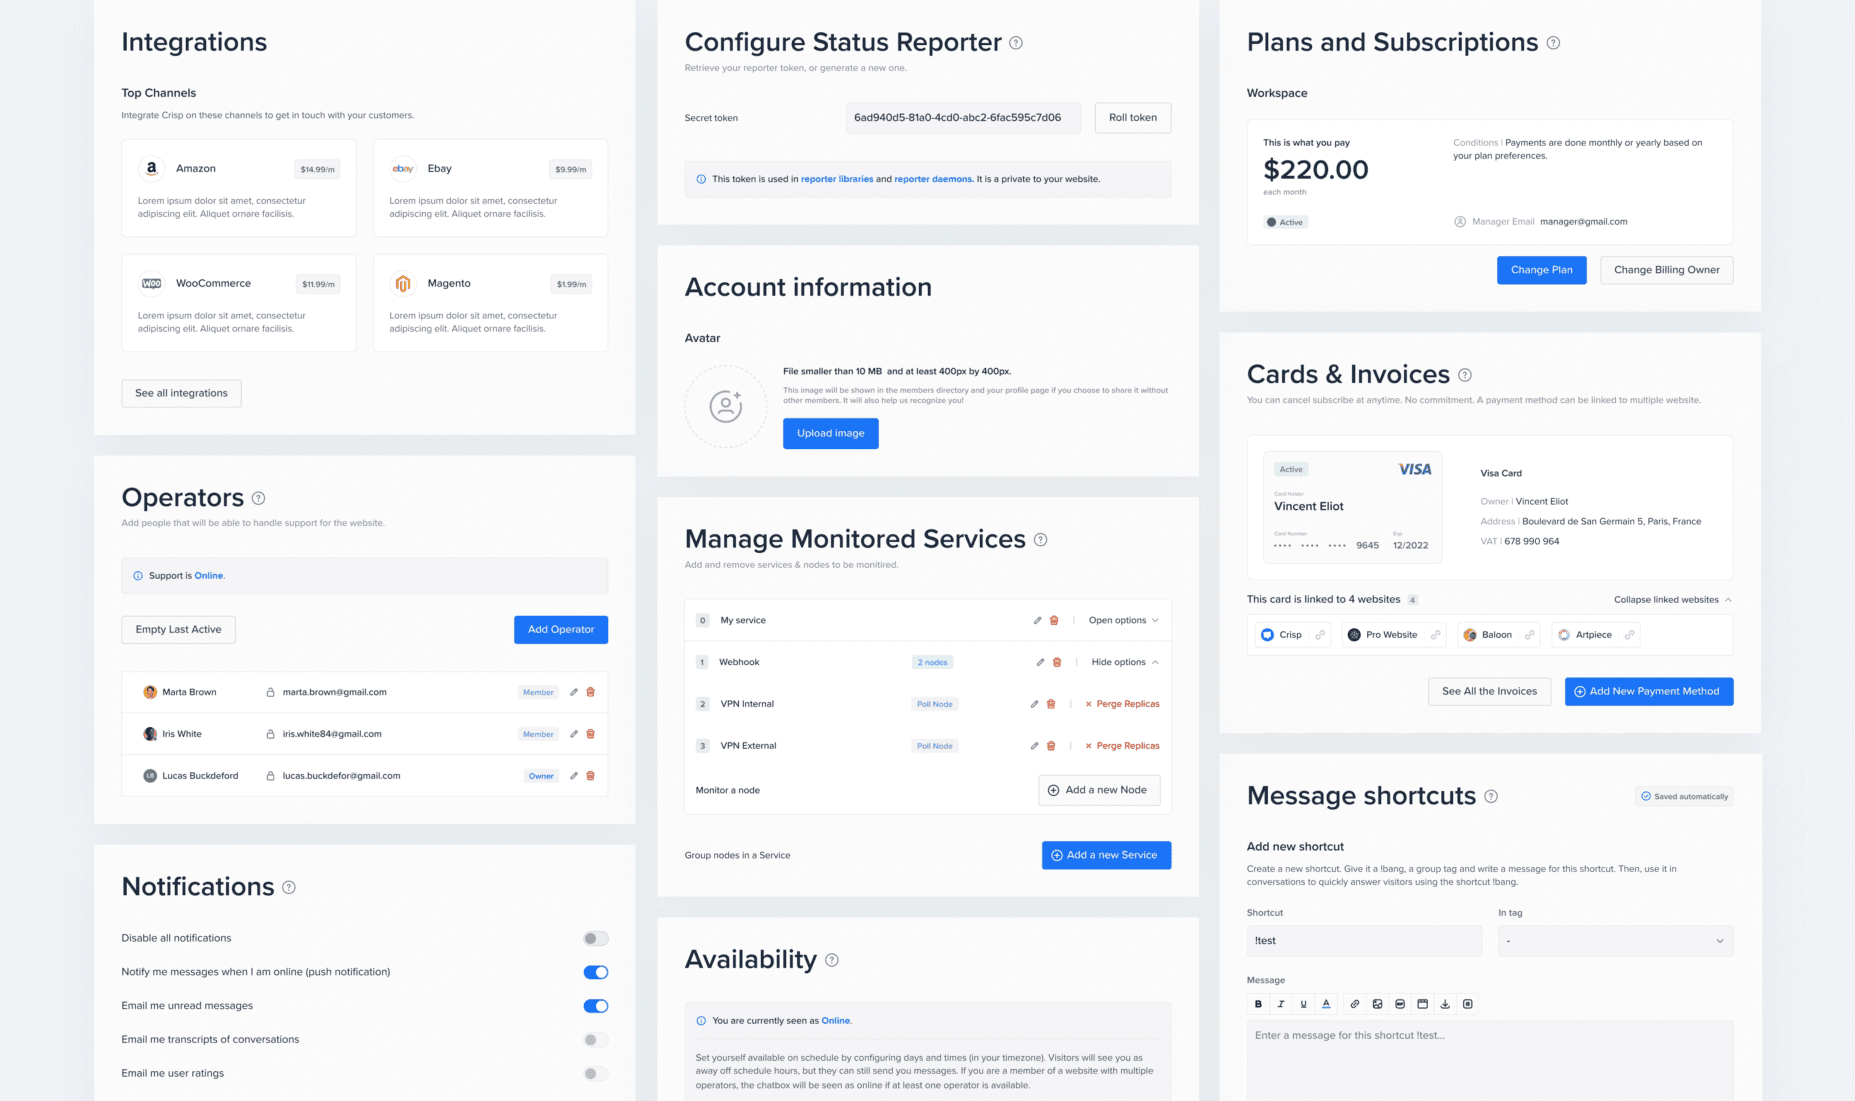
Task: Select the Pro Website linked website chip
Action: pyautogui.click(x=1392, y=635)
